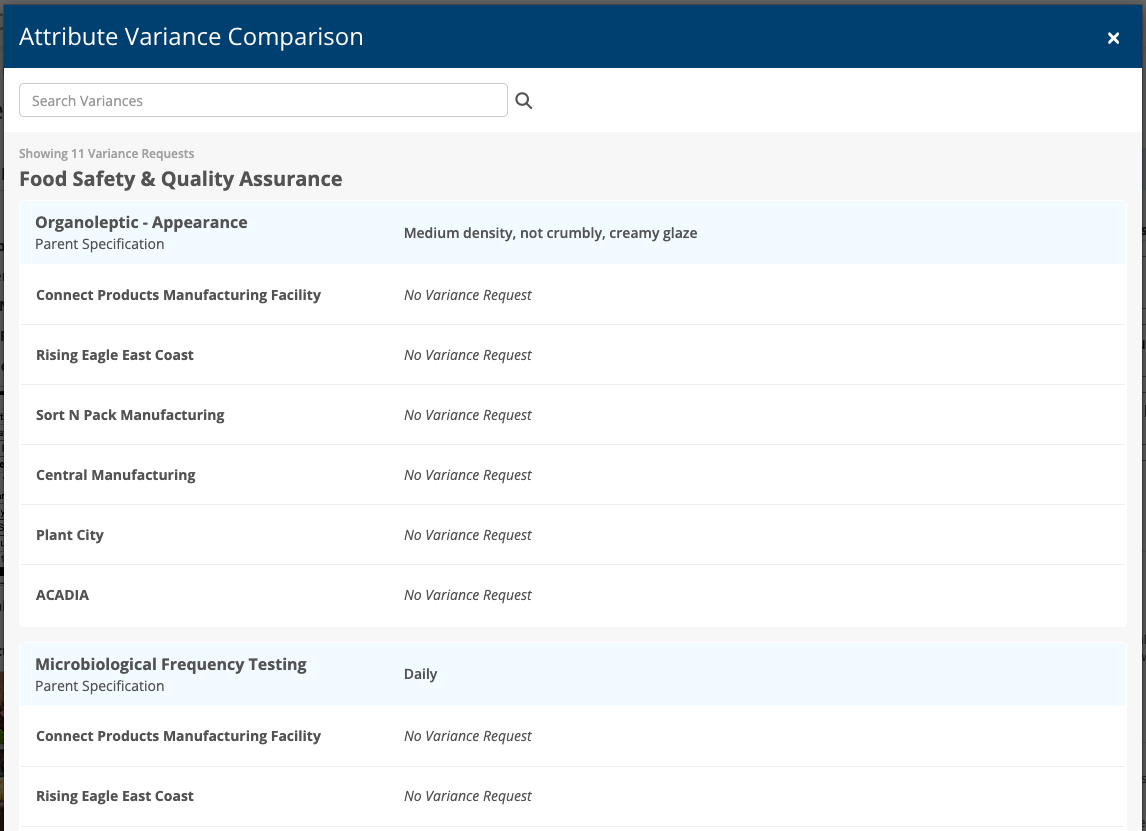Click No Variance Request for Plant City
The image size is (1146, 831).
click(x=468, y=535)
